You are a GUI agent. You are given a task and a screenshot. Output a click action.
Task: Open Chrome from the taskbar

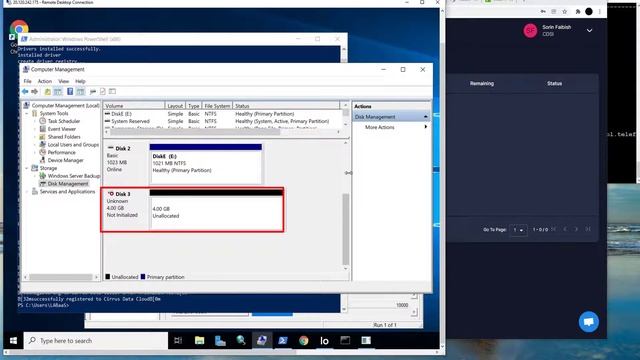tap(303, 340)
